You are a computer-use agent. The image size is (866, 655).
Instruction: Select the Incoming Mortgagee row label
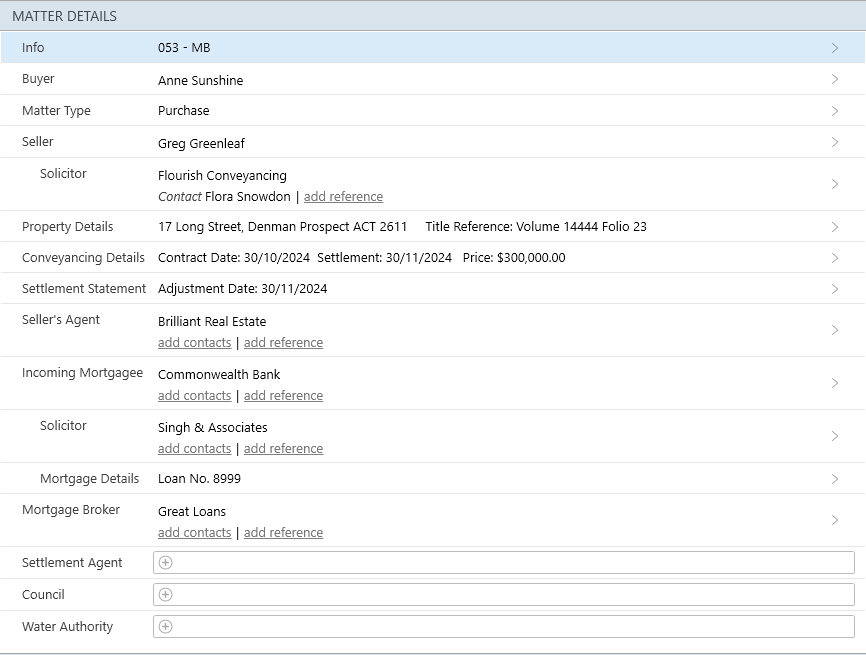(82, 373)
